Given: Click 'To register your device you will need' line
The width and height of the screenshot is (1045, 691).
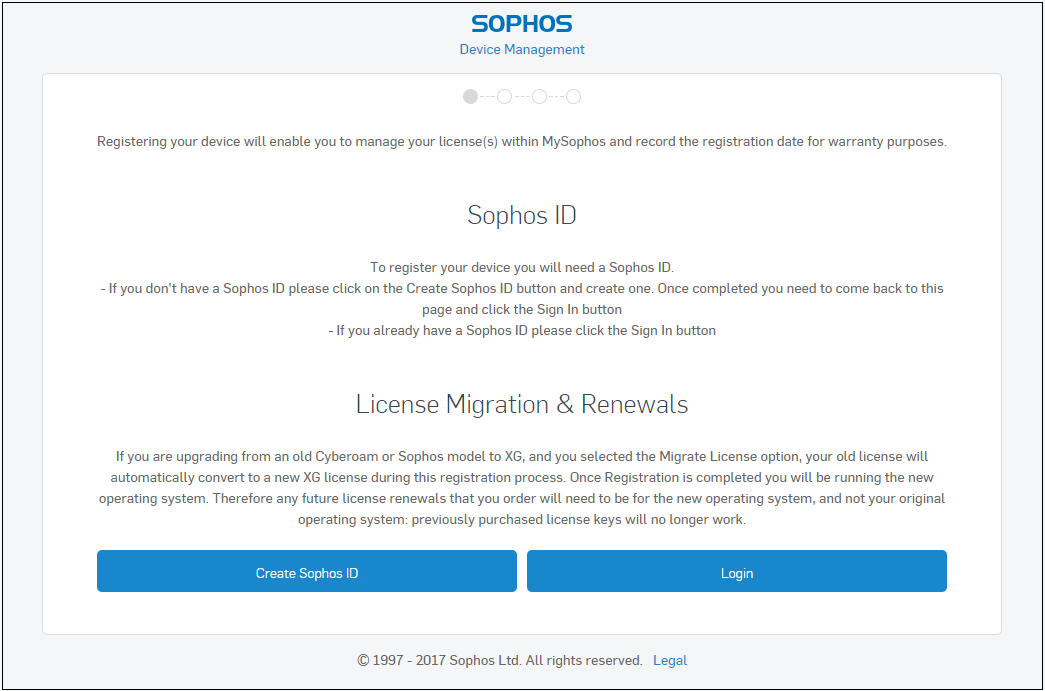Looking at the screenshot, I should click(x=522, y=267).
